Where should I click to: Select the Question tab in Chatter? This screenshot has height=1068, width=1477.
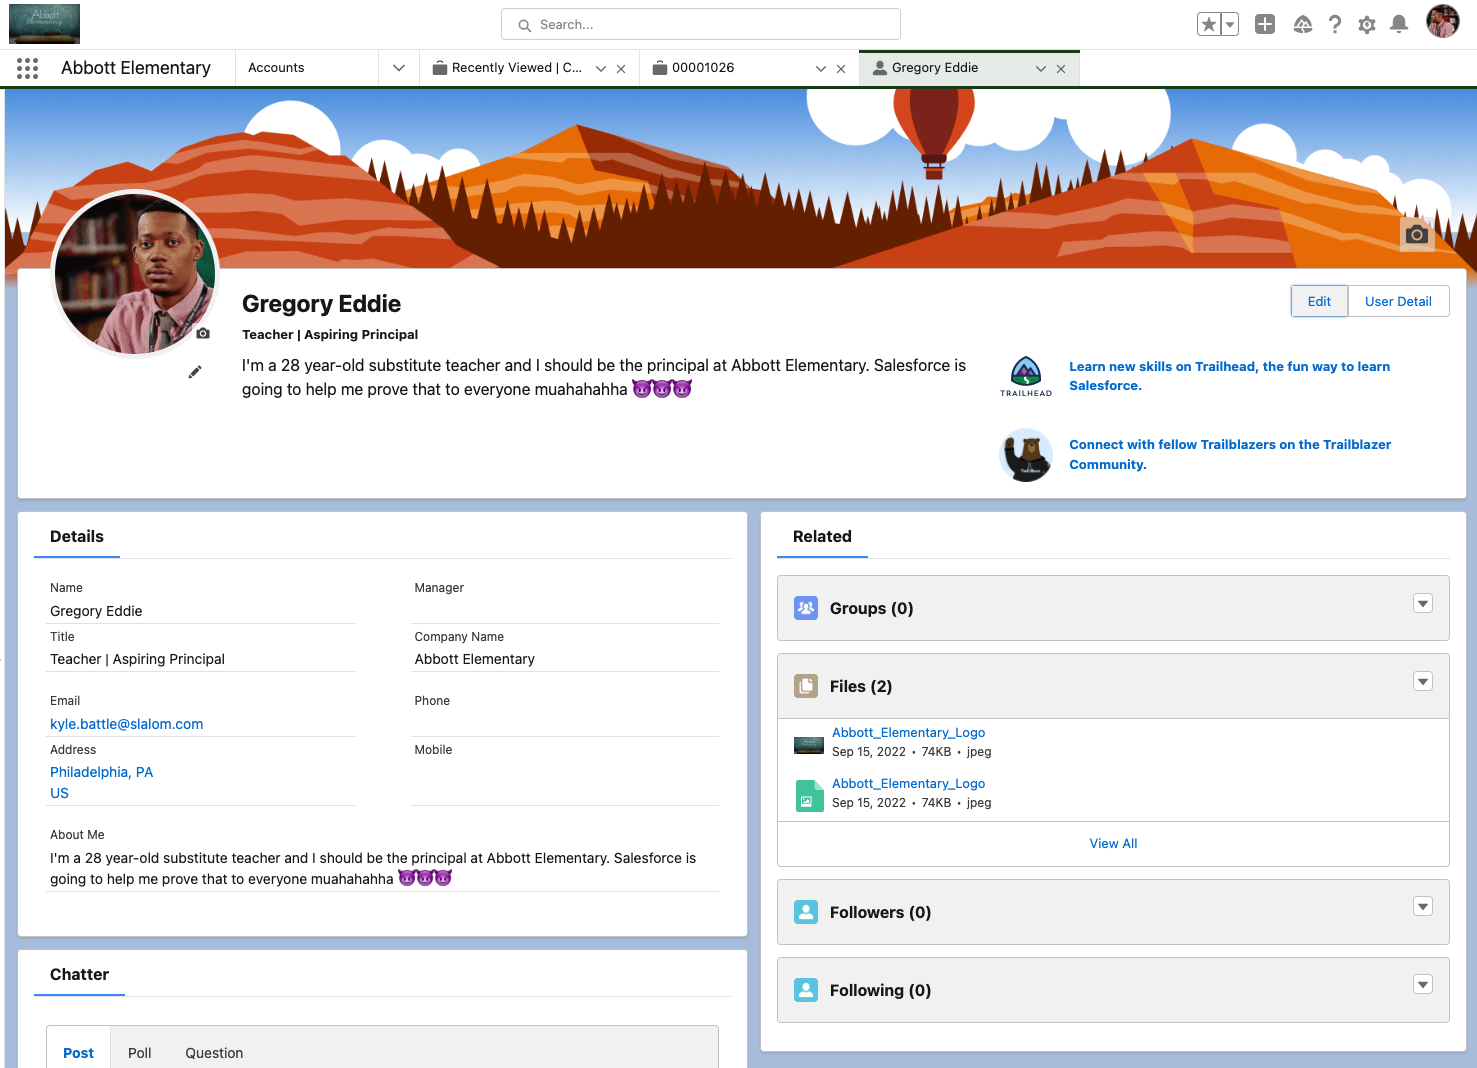(214, 1053)
